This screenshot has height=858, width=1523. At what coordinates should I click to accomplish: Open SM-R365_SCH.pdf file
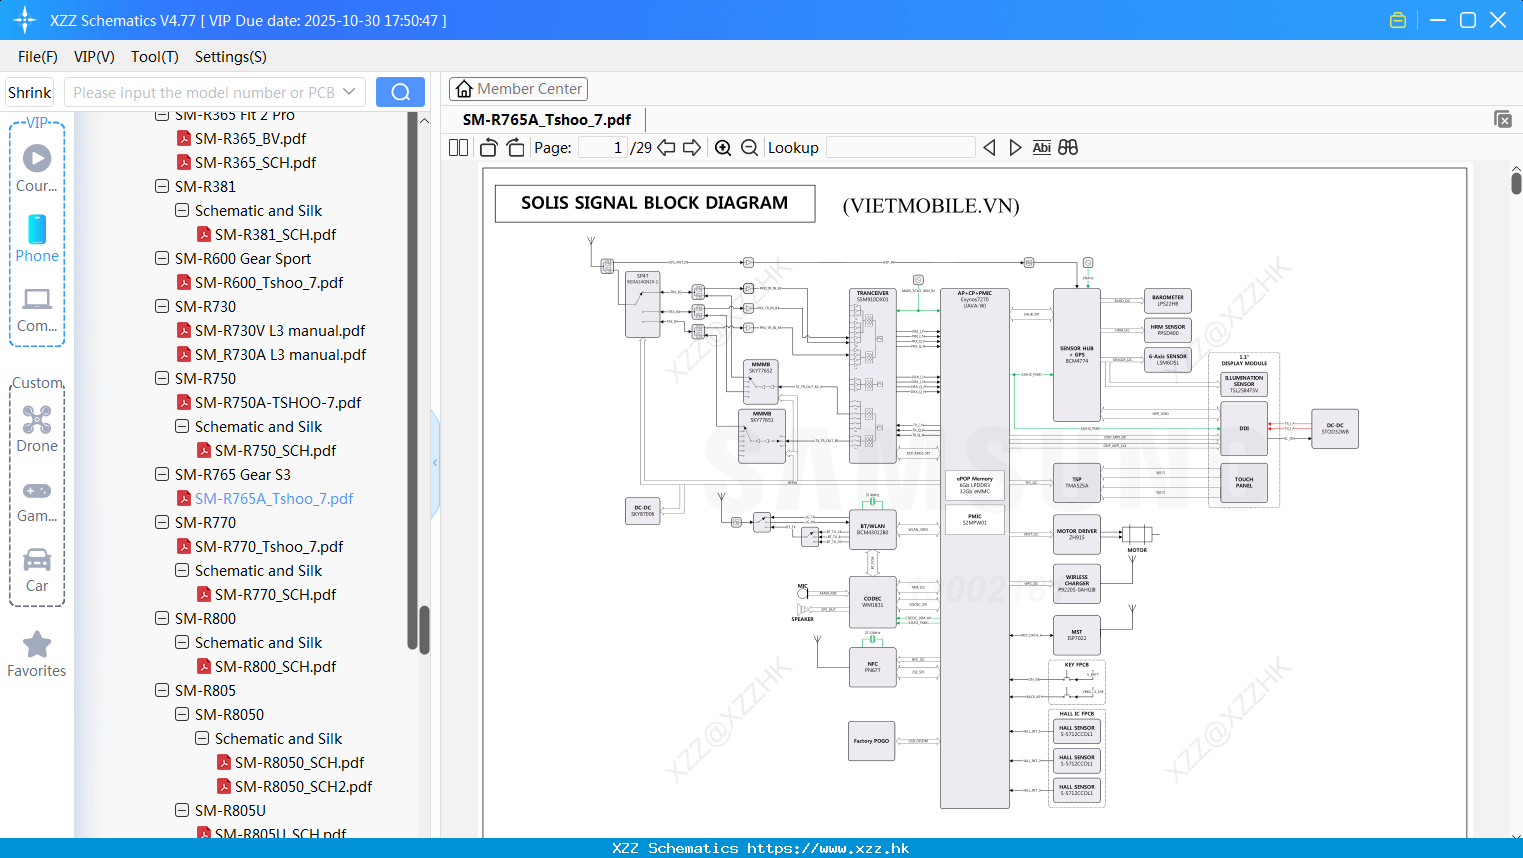(x=255, y=162)
